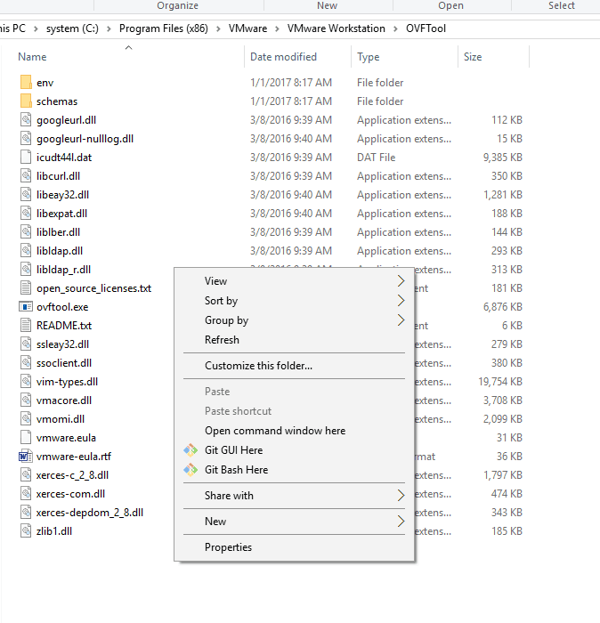Expand the Share with submenu arrow
Viewport: 600px width, 623px height.
(x=401, y=495)
